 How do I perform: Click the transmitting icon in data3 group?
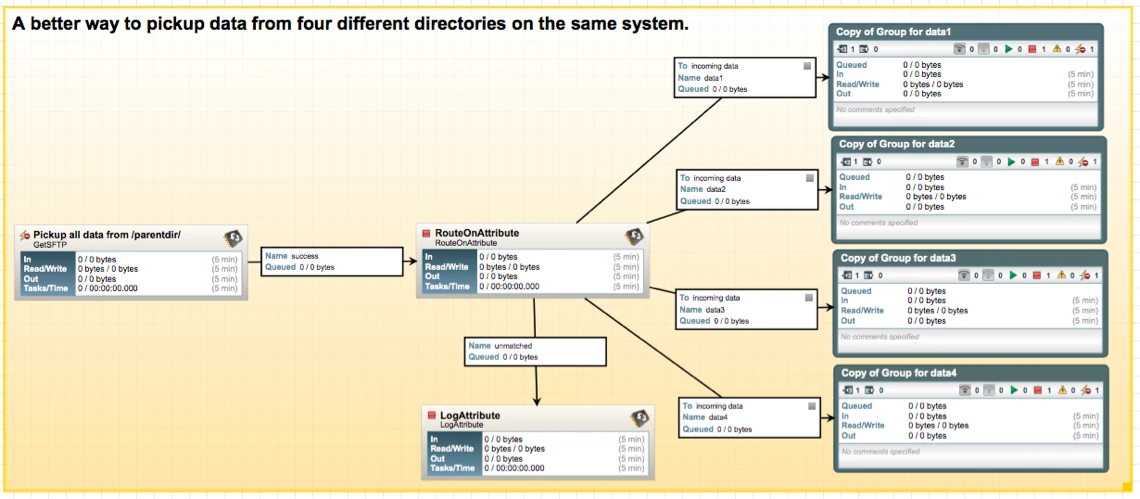(x=964, y=276)
